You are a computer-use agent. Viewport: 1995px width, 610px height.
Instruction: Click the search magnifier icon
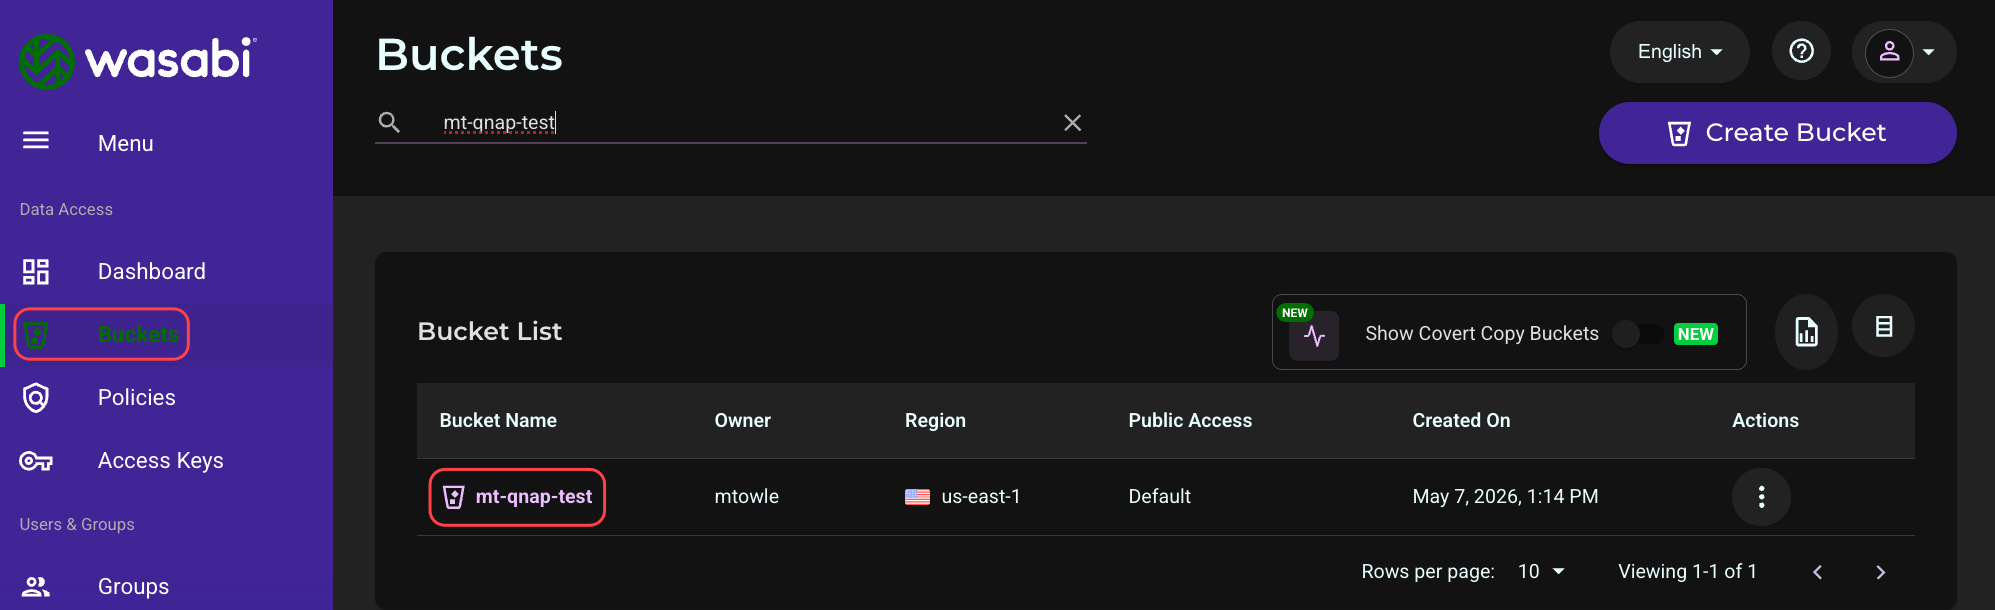[x=389, y=122]
